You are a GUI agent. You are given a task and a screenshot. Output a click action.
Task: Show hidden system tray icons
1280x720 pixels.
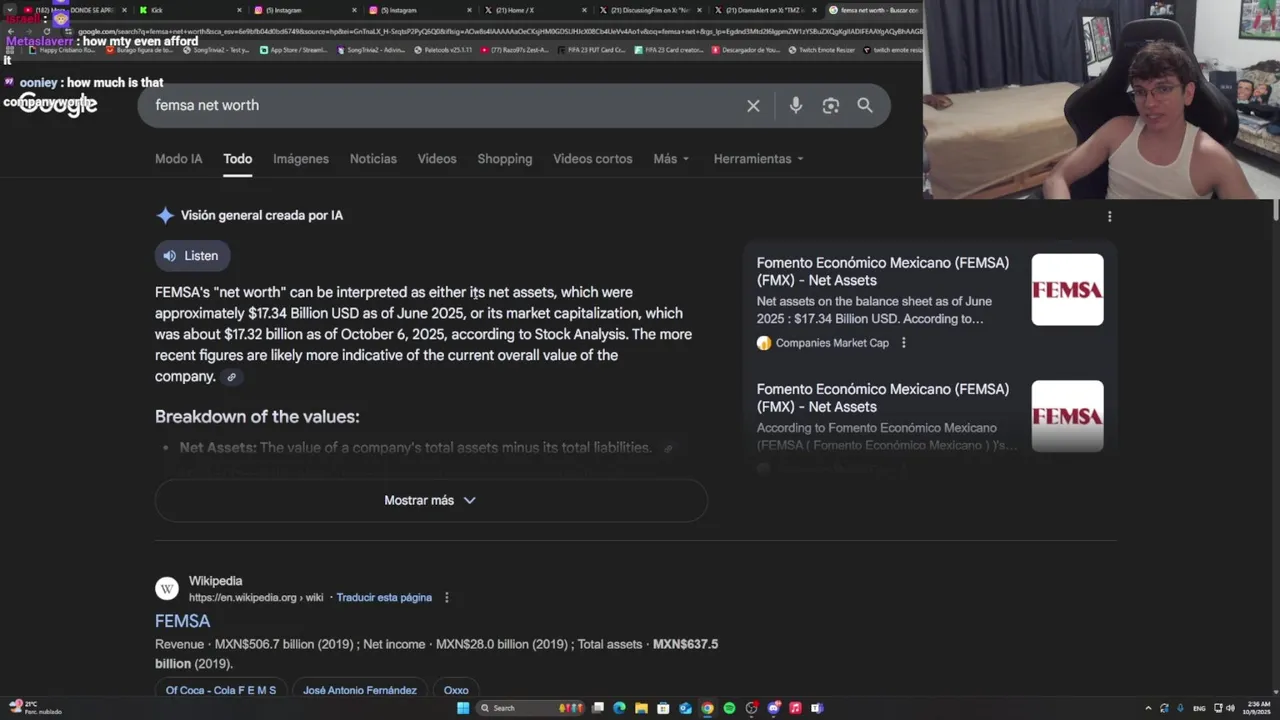click(1148, 708)
